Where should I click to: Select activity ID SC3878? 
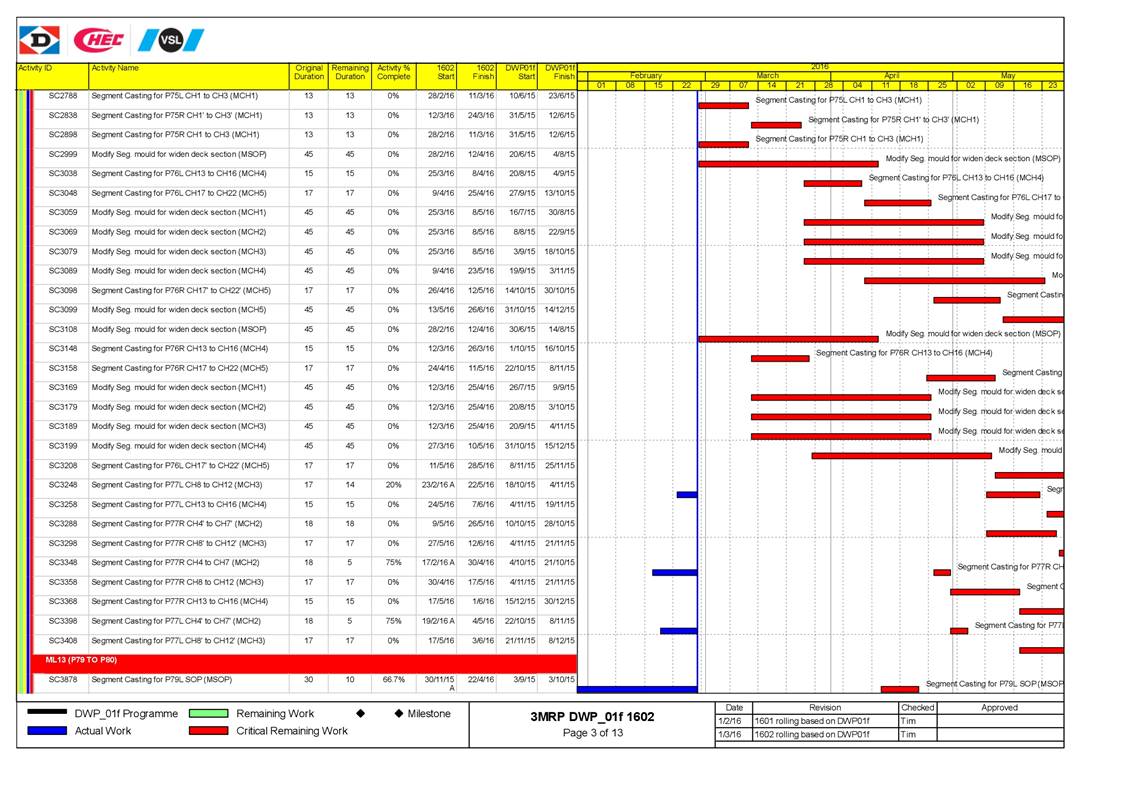point(63,679)
